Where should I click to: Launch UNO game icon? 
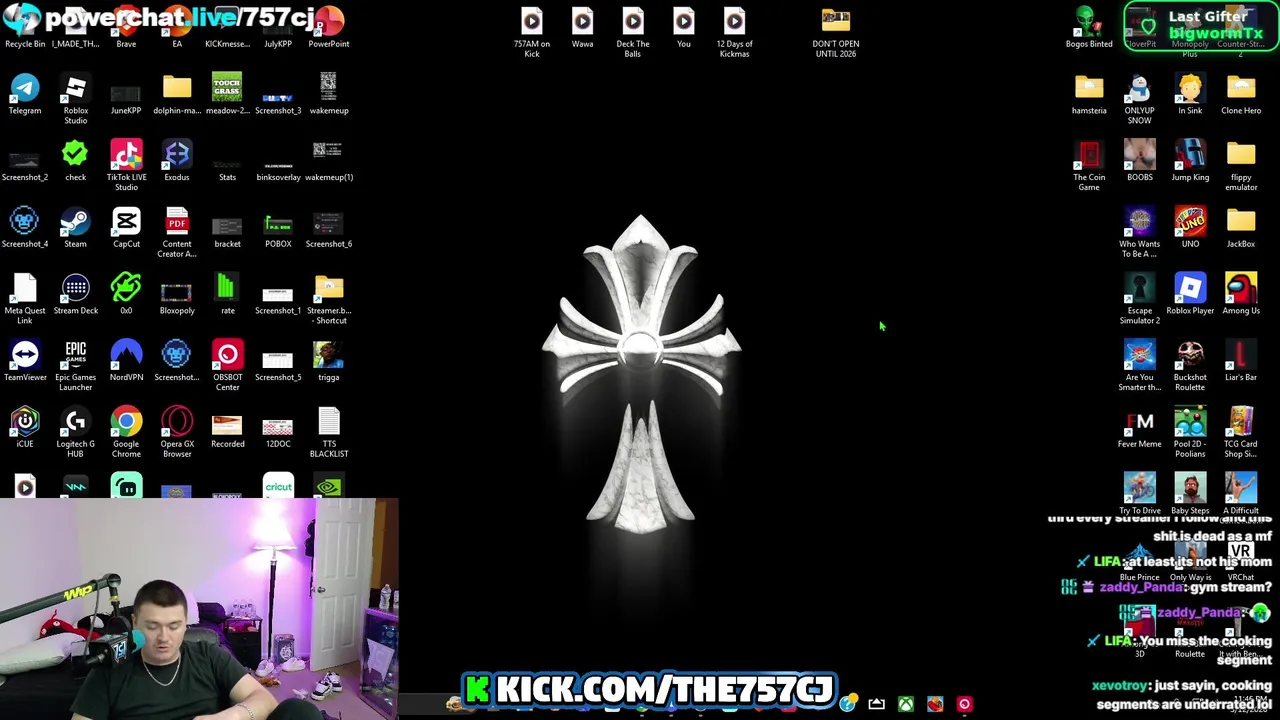[1190, 227]
